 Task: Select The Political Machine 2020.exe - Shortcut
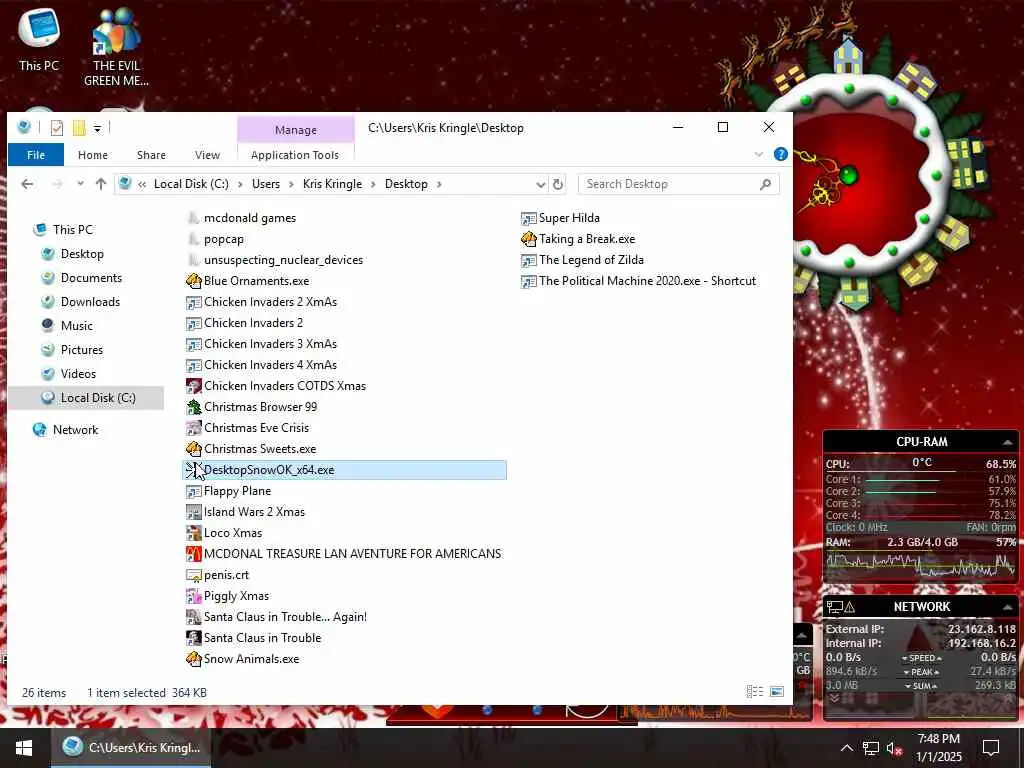pyautogui.click(x=647, y=281)
